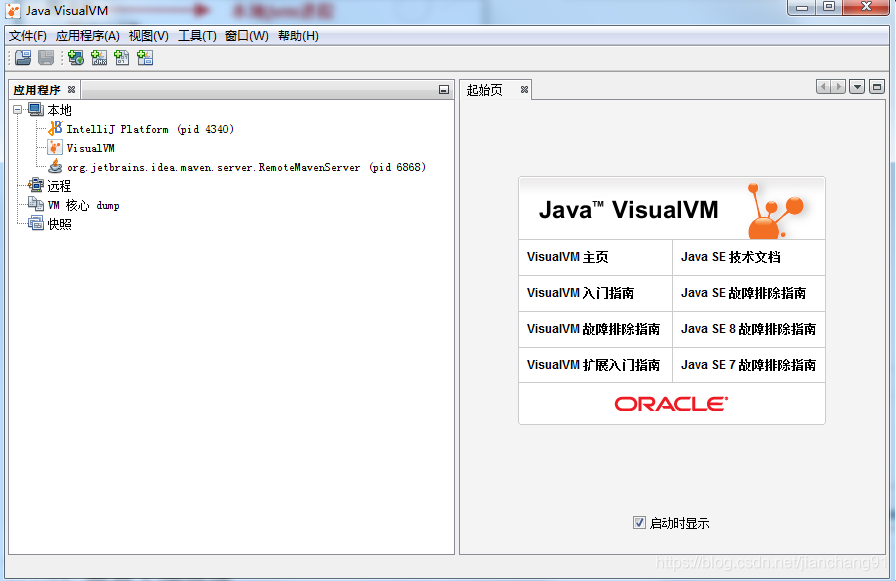
Task: Click the 启动时显示 label text
Action: 679,523
